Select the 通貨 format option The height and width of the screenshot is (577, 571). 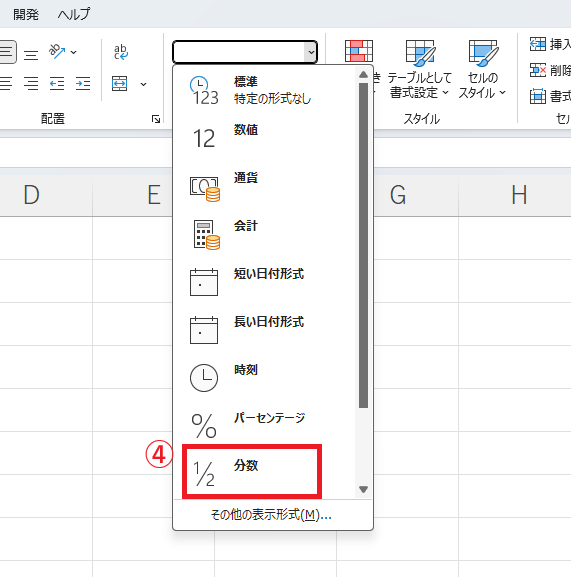pyautogui.click(x=264, y=186)
